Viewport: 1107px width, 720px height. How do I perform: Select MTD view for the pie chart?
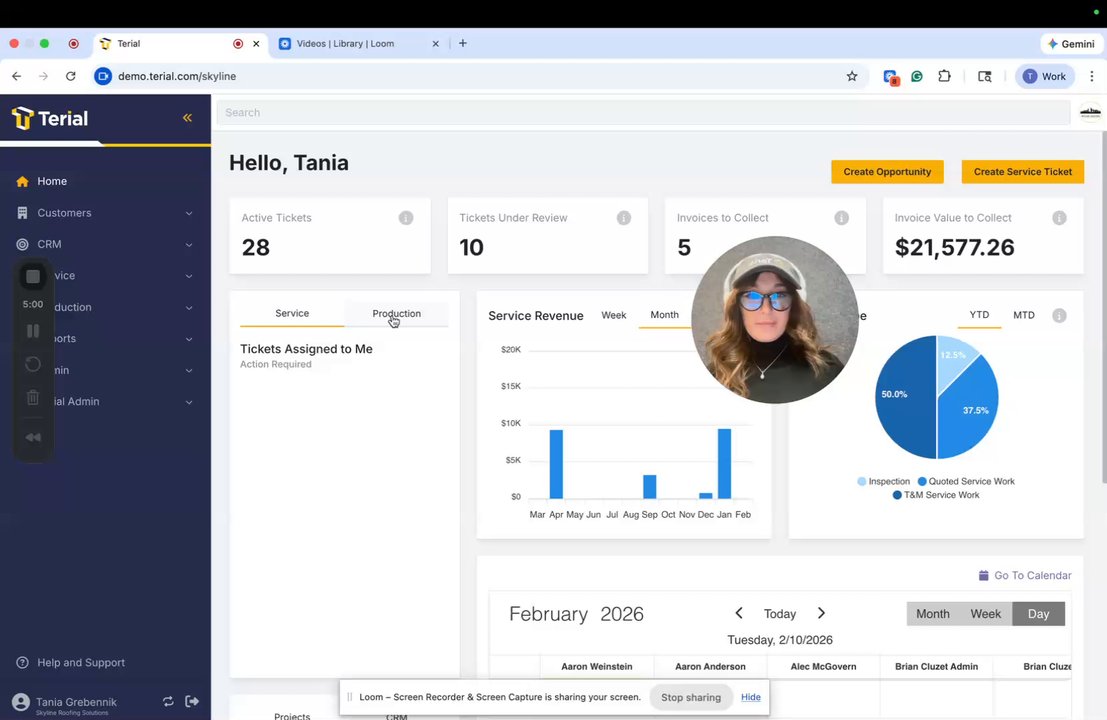[x=1024, y=315]
